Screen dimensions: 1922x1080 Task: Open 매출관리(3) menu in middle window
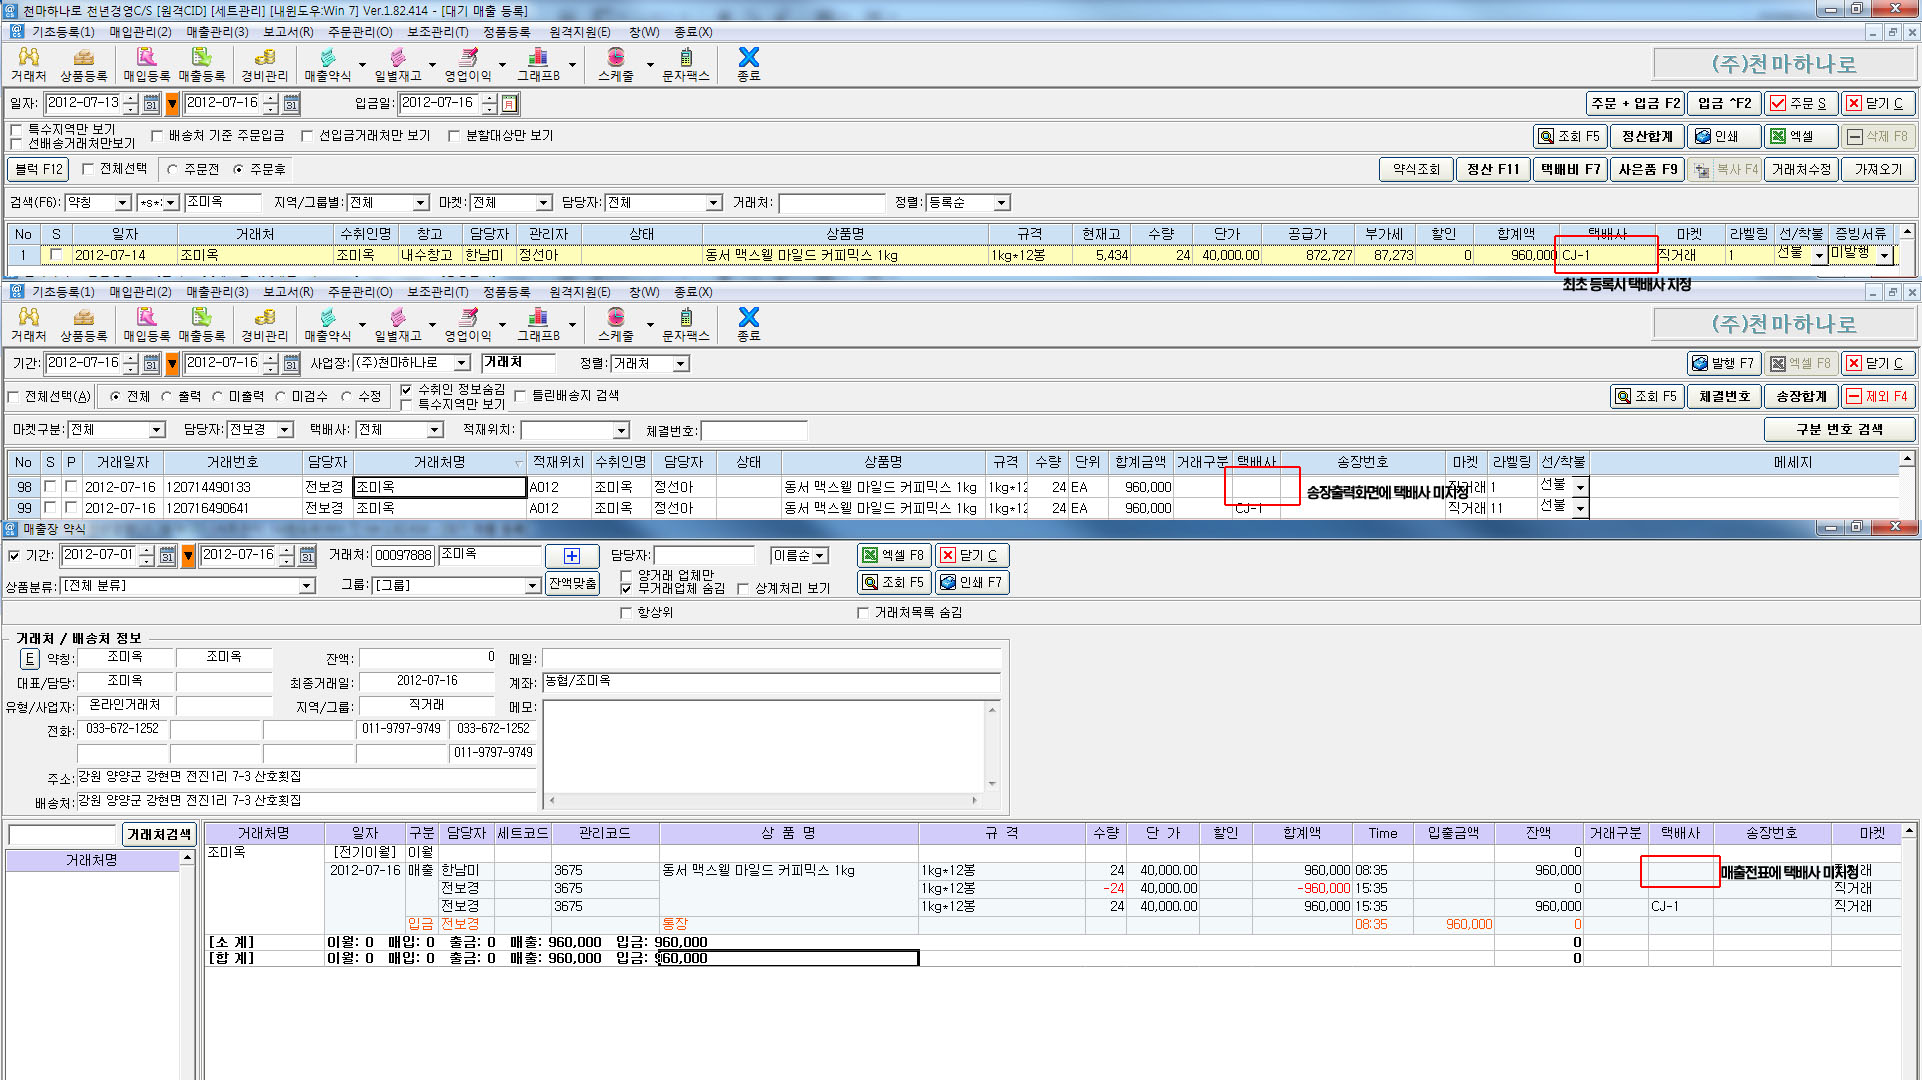(x=217, y=292)
